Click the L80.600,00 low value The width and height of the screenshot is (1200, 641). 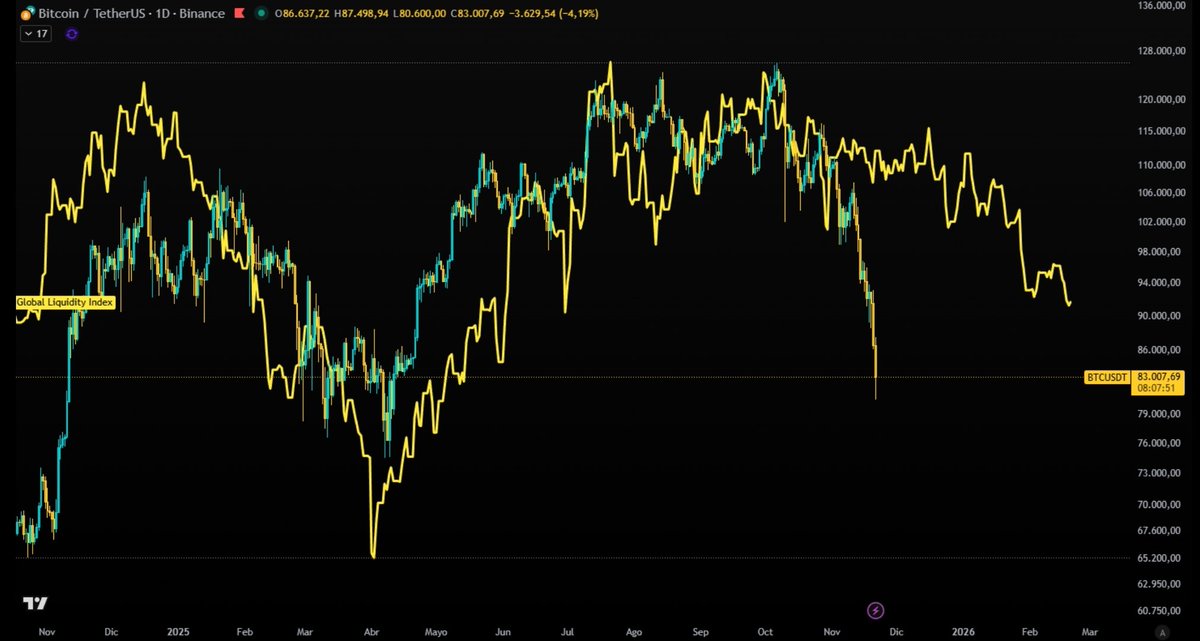(x=421, y=13)
